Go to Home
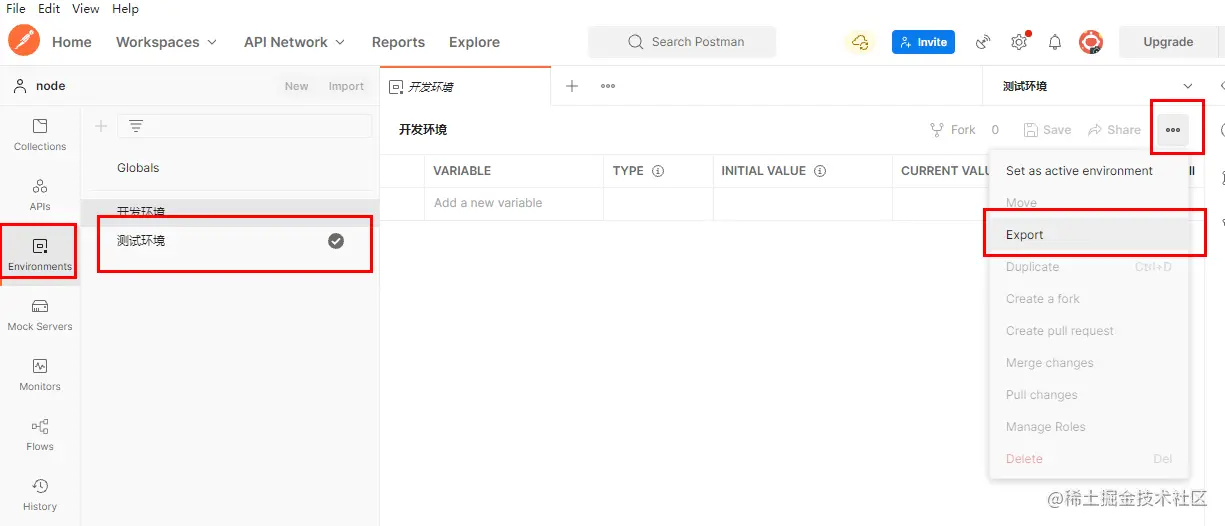The image size is (1225, 526). (72, 42)
